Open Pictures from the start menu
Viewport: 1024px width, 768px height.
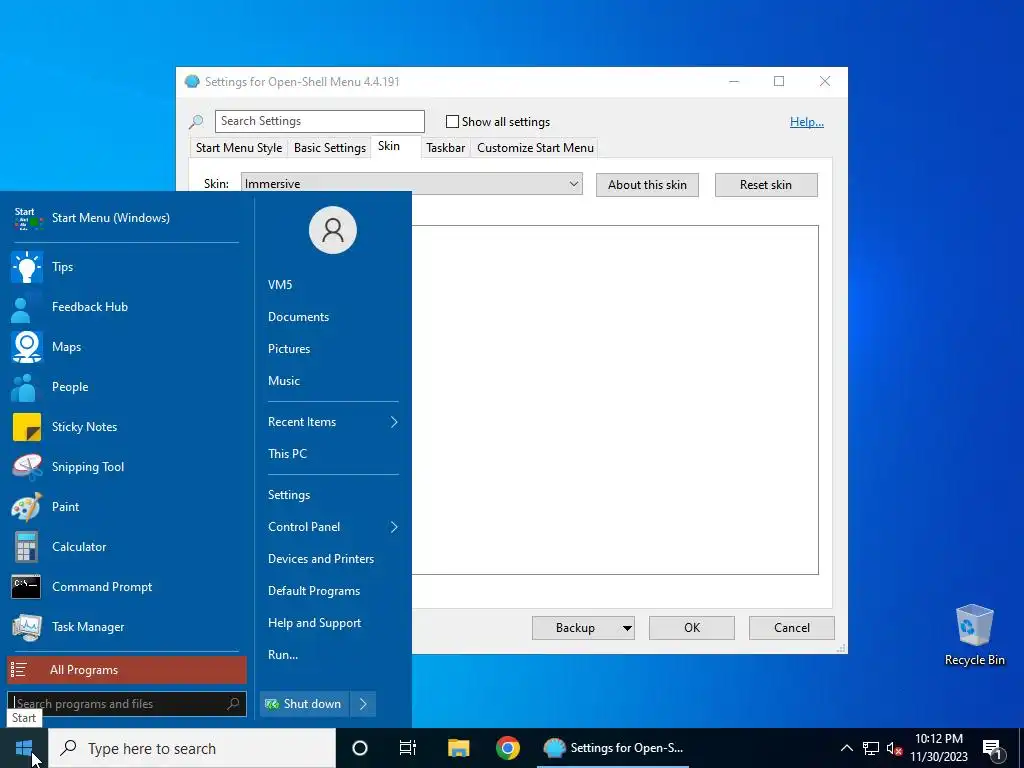(x=289, y=349)
